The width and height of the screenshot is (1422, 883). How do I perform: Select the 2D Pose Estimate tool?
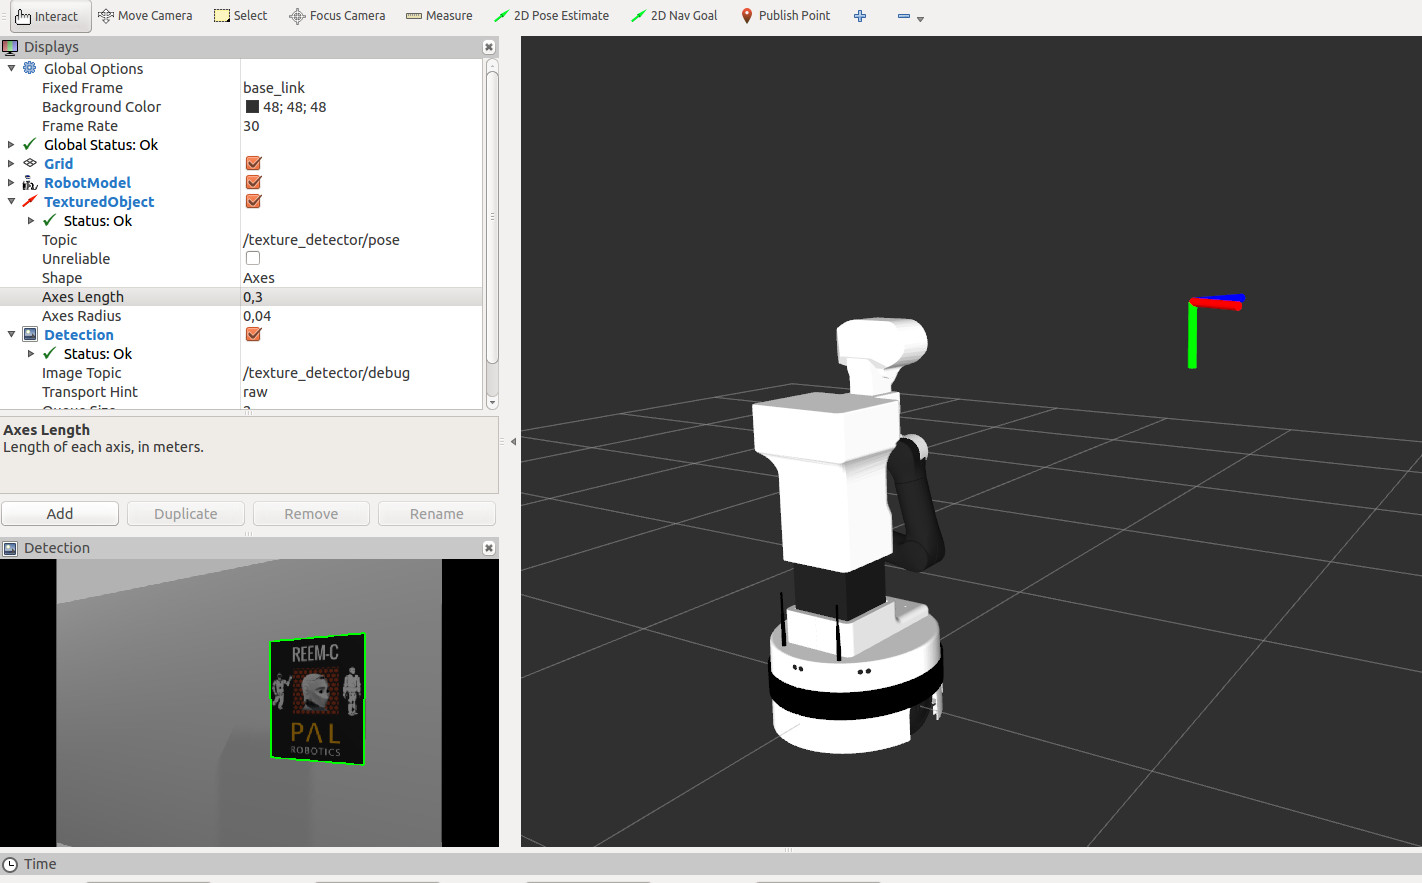tap(551, 16)
